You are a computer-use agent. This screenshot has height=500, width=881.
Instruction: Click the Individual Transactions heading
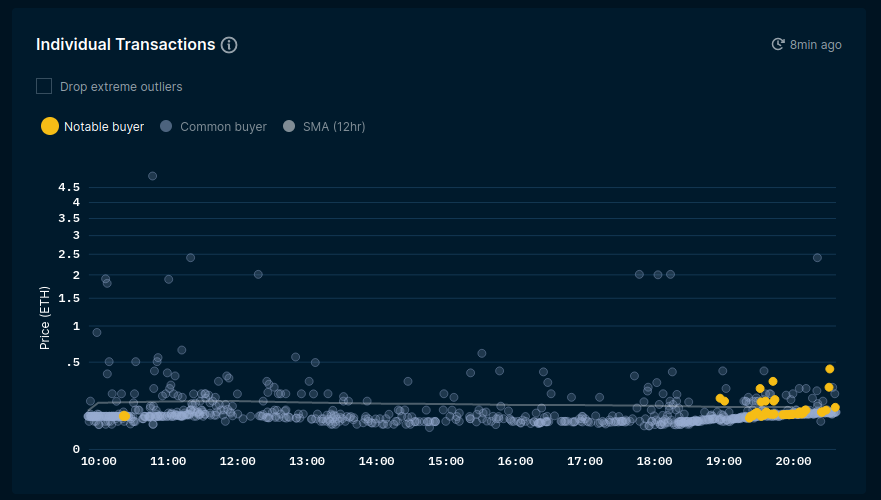[x=125, y=44]
